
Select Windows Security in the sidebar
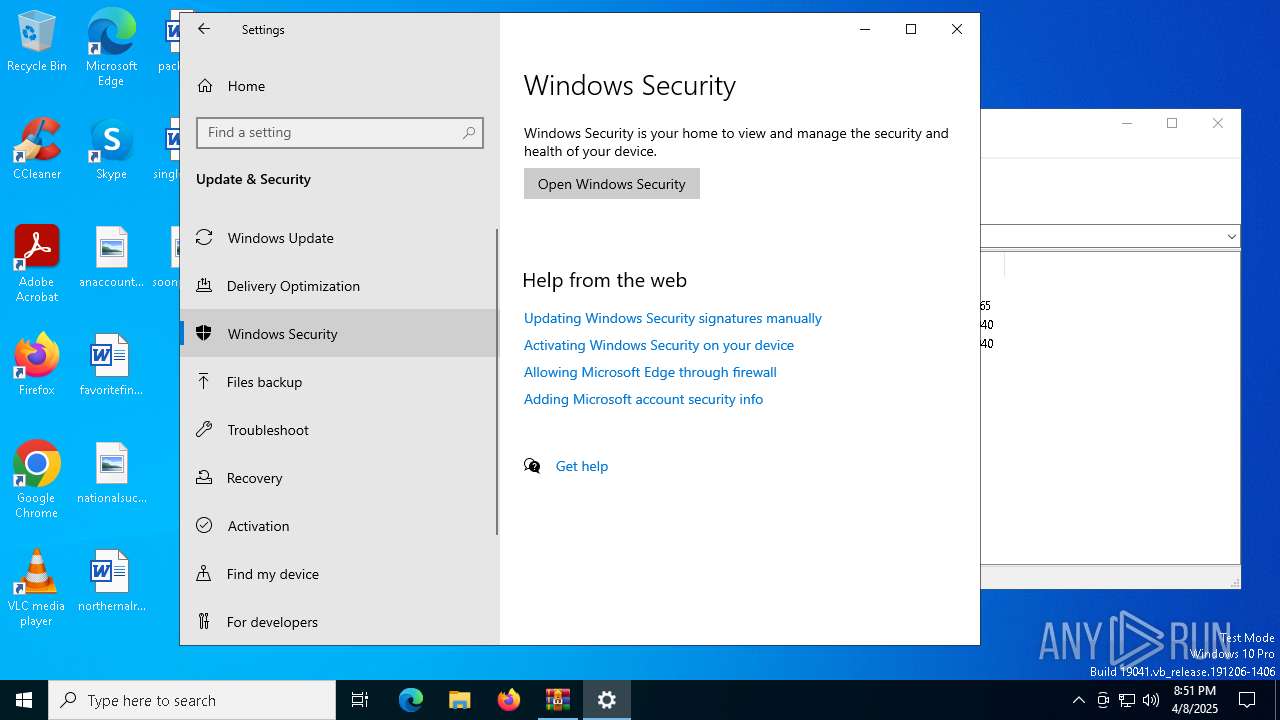339,334
